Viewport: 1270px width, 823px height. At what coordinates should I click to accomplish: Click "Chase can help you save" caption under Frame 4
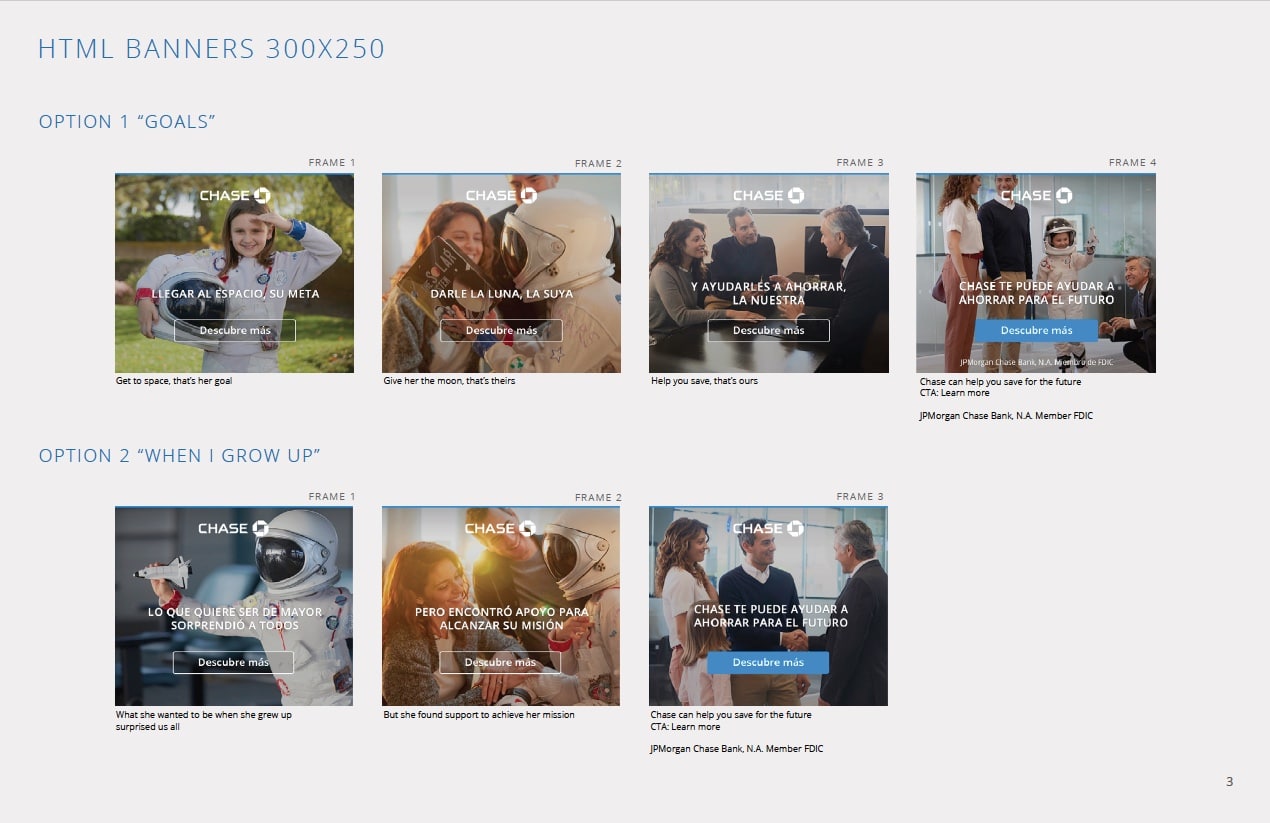click(1000, 382)
